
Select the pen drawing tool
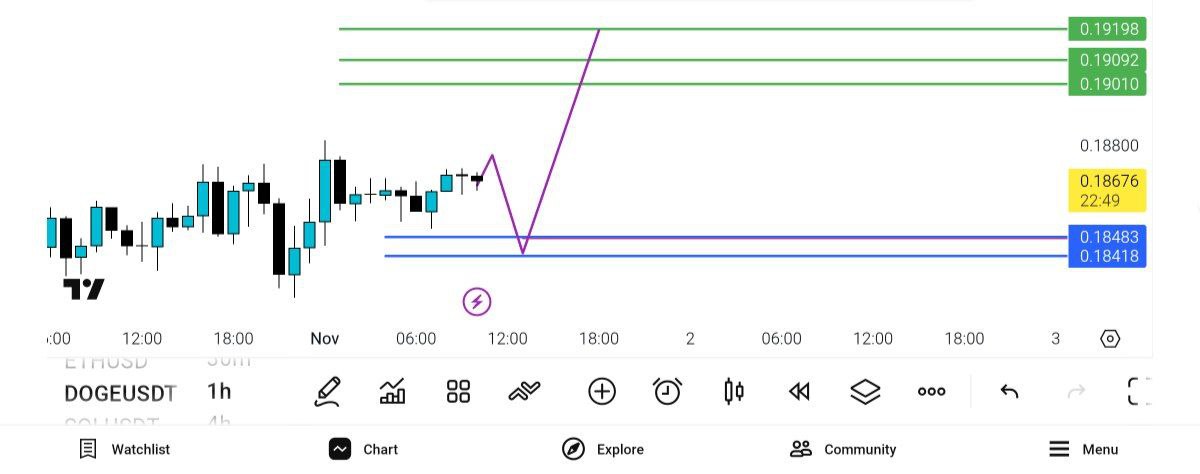pos(327,392)
